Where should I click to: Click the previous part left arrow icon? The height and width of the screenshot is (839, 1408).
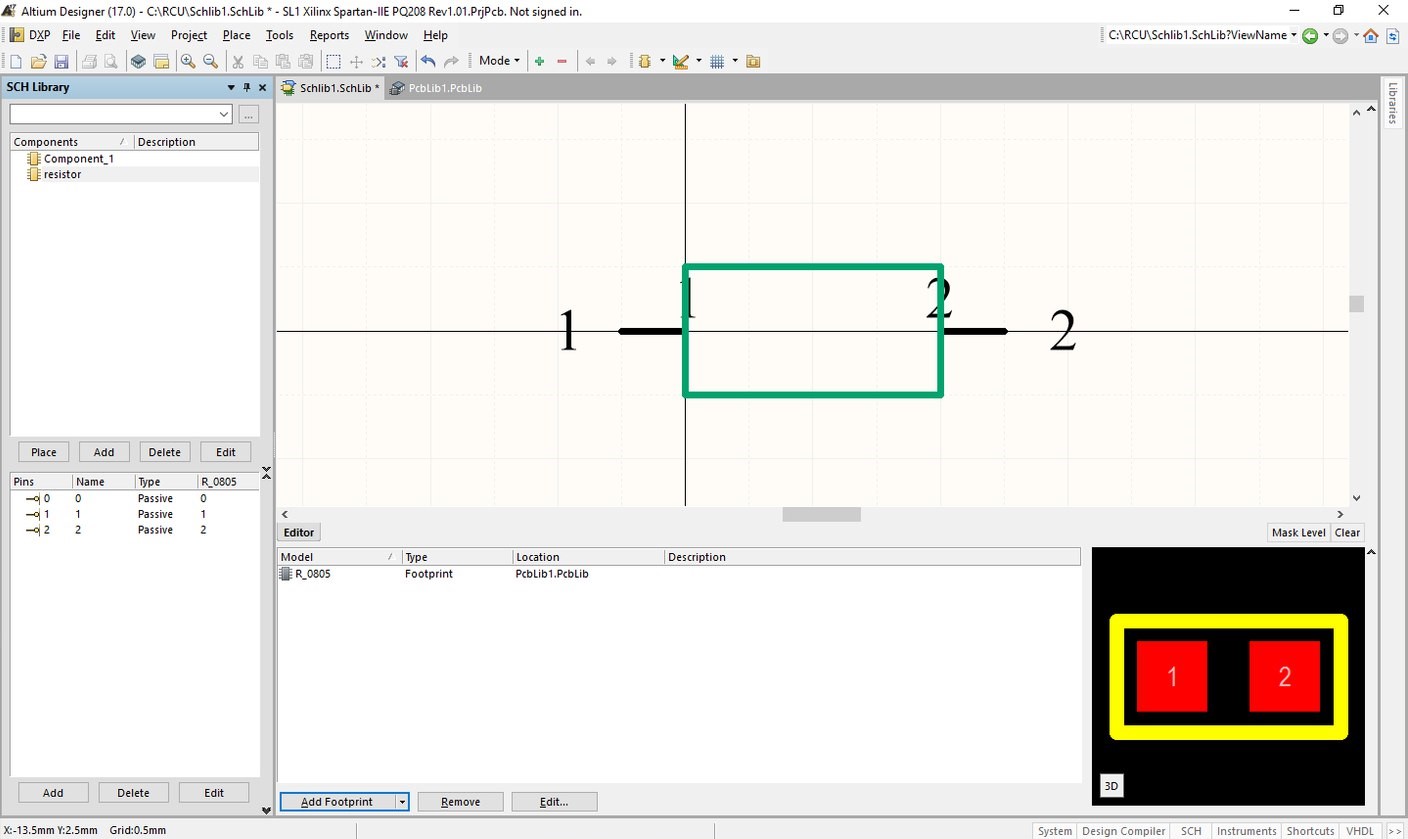[590, 61]
